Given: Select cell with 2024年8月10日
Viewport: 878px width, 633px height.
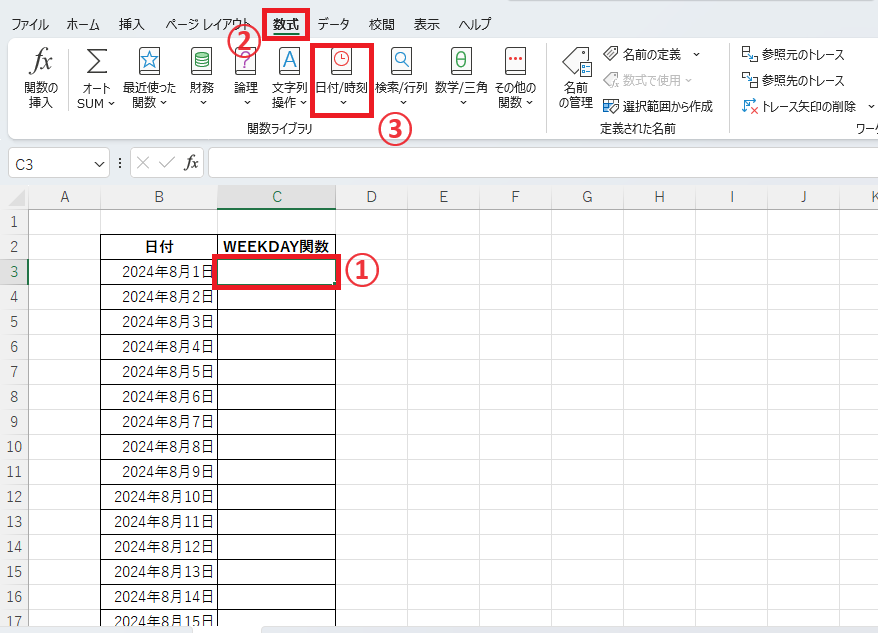Looking at the screenshot, I should [x=159, y=497].
